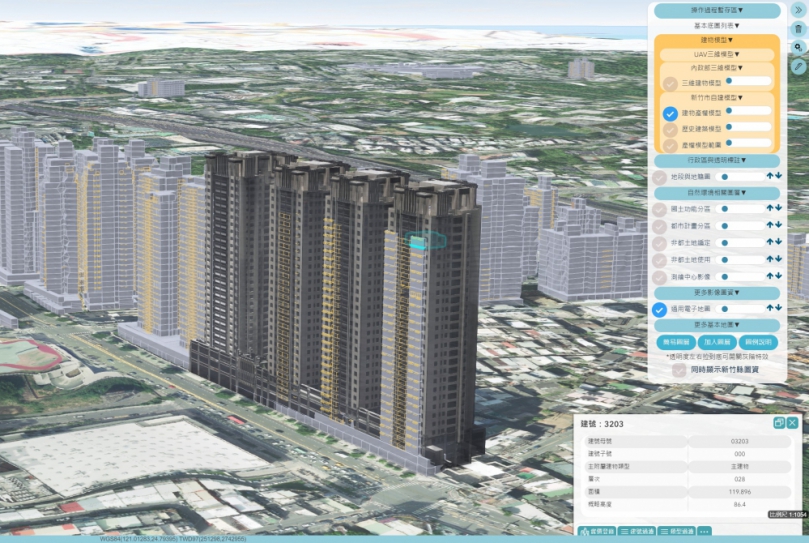Viewport: 809px width, 543px height.
Task: Open the gear settings icon in sidebar
Action: click(798, 47)
